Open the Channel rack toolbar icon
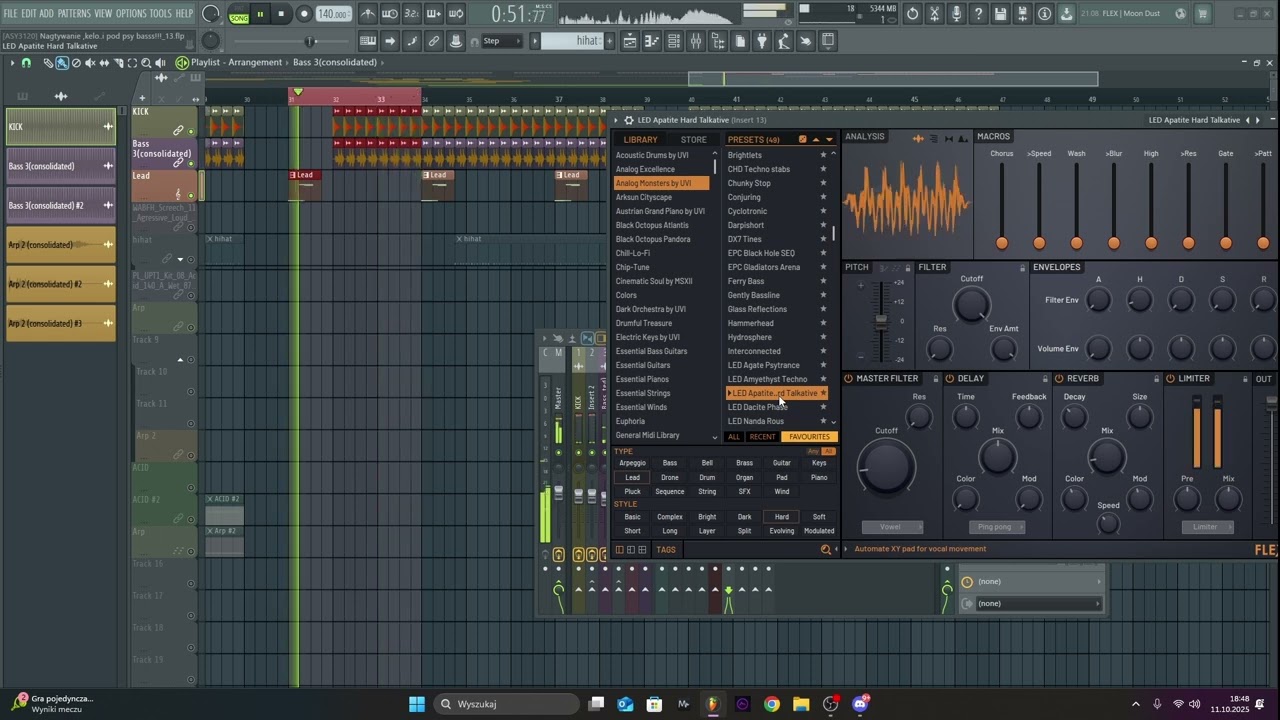 coord(673,41)
